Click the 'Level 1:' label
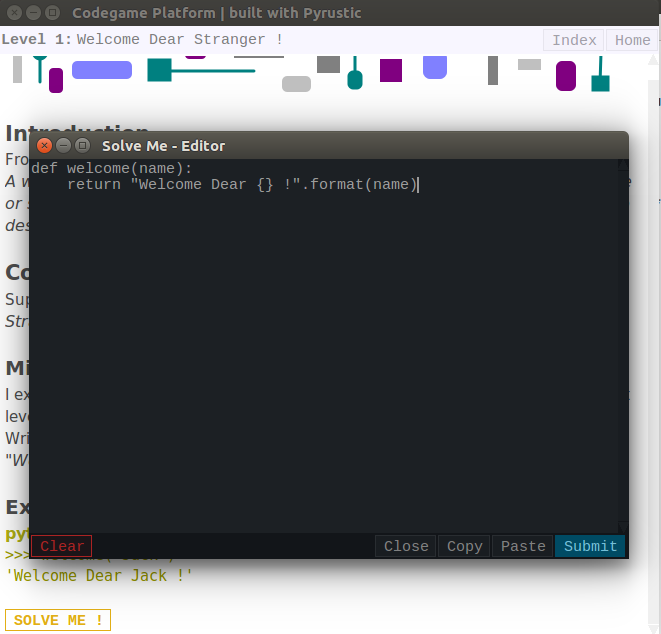Viewport: 661px width, 634px height. (36, 39)
